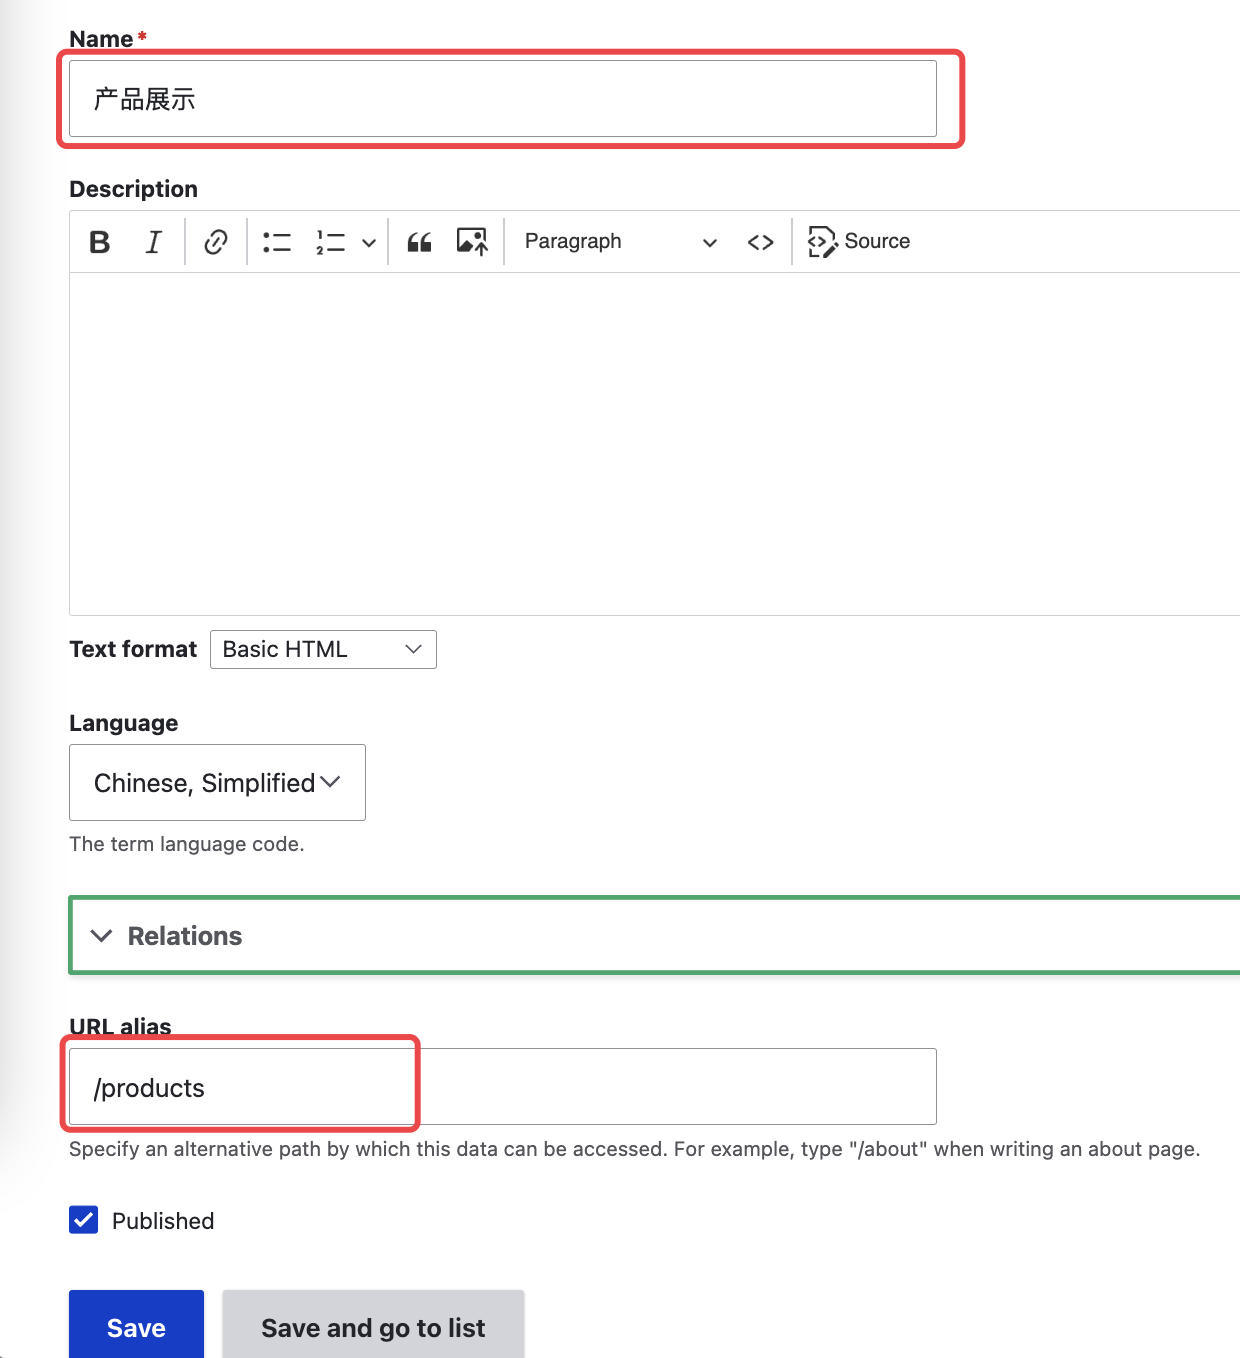Switch editor to Source mode
1240x1358 pixels.
pos(860,242)
